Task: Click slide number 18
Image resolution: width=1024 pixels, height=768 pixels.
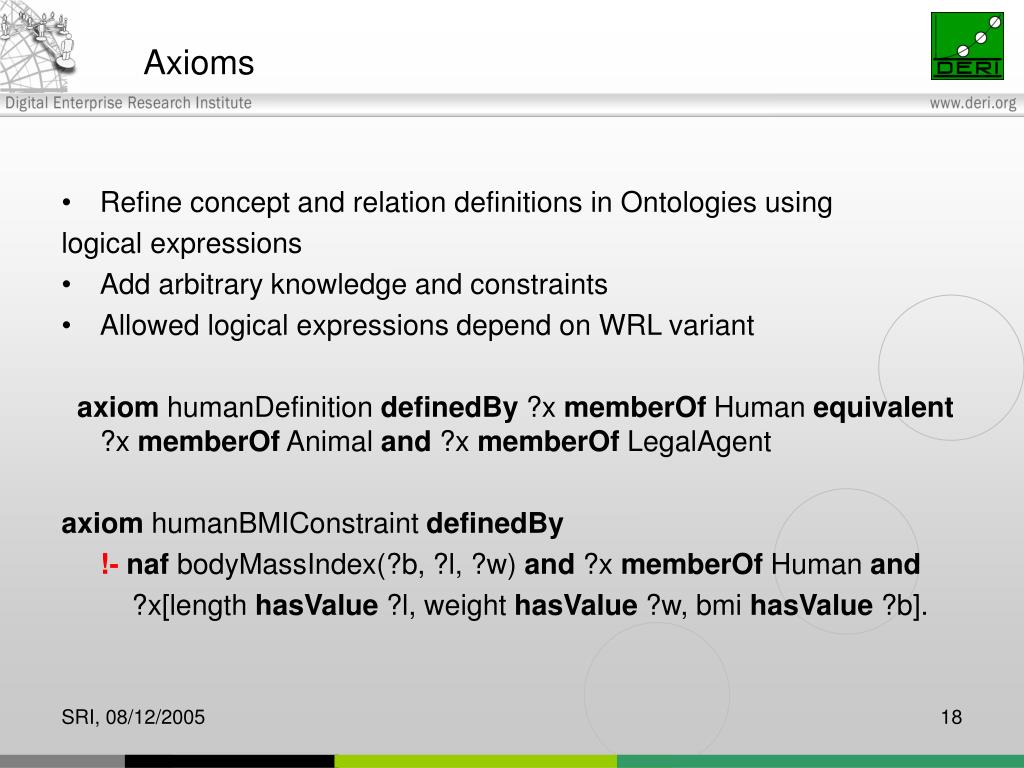Action: (951, 717)
